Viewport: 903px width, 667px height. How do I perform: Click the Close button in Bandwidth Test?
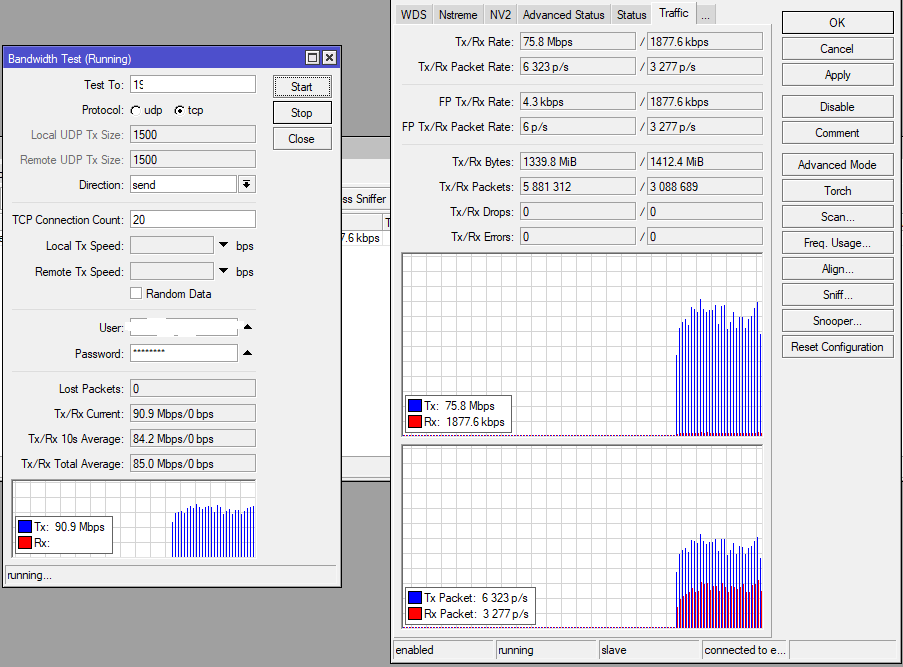(302, 139)
